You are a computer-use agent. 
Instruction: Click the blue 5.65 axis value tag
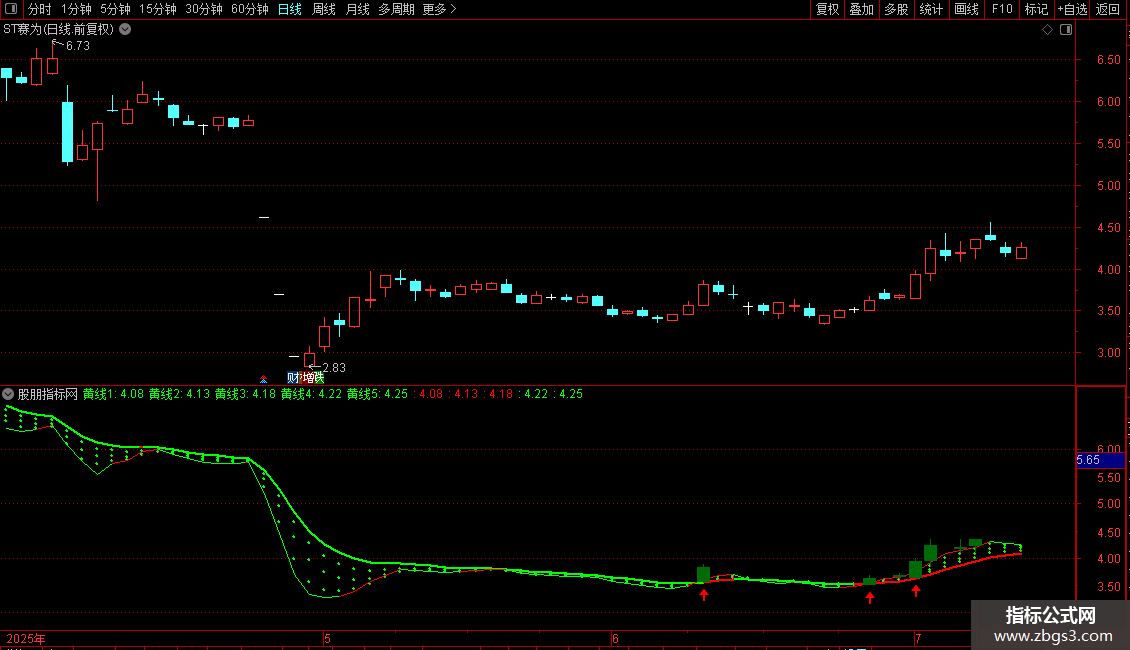pos(1100,460)
